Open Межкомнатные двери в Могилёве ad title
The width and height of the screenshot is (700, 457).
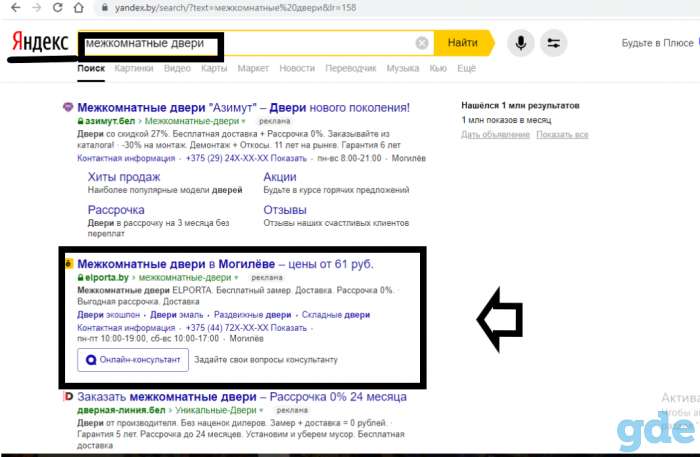tap(225, 264)
